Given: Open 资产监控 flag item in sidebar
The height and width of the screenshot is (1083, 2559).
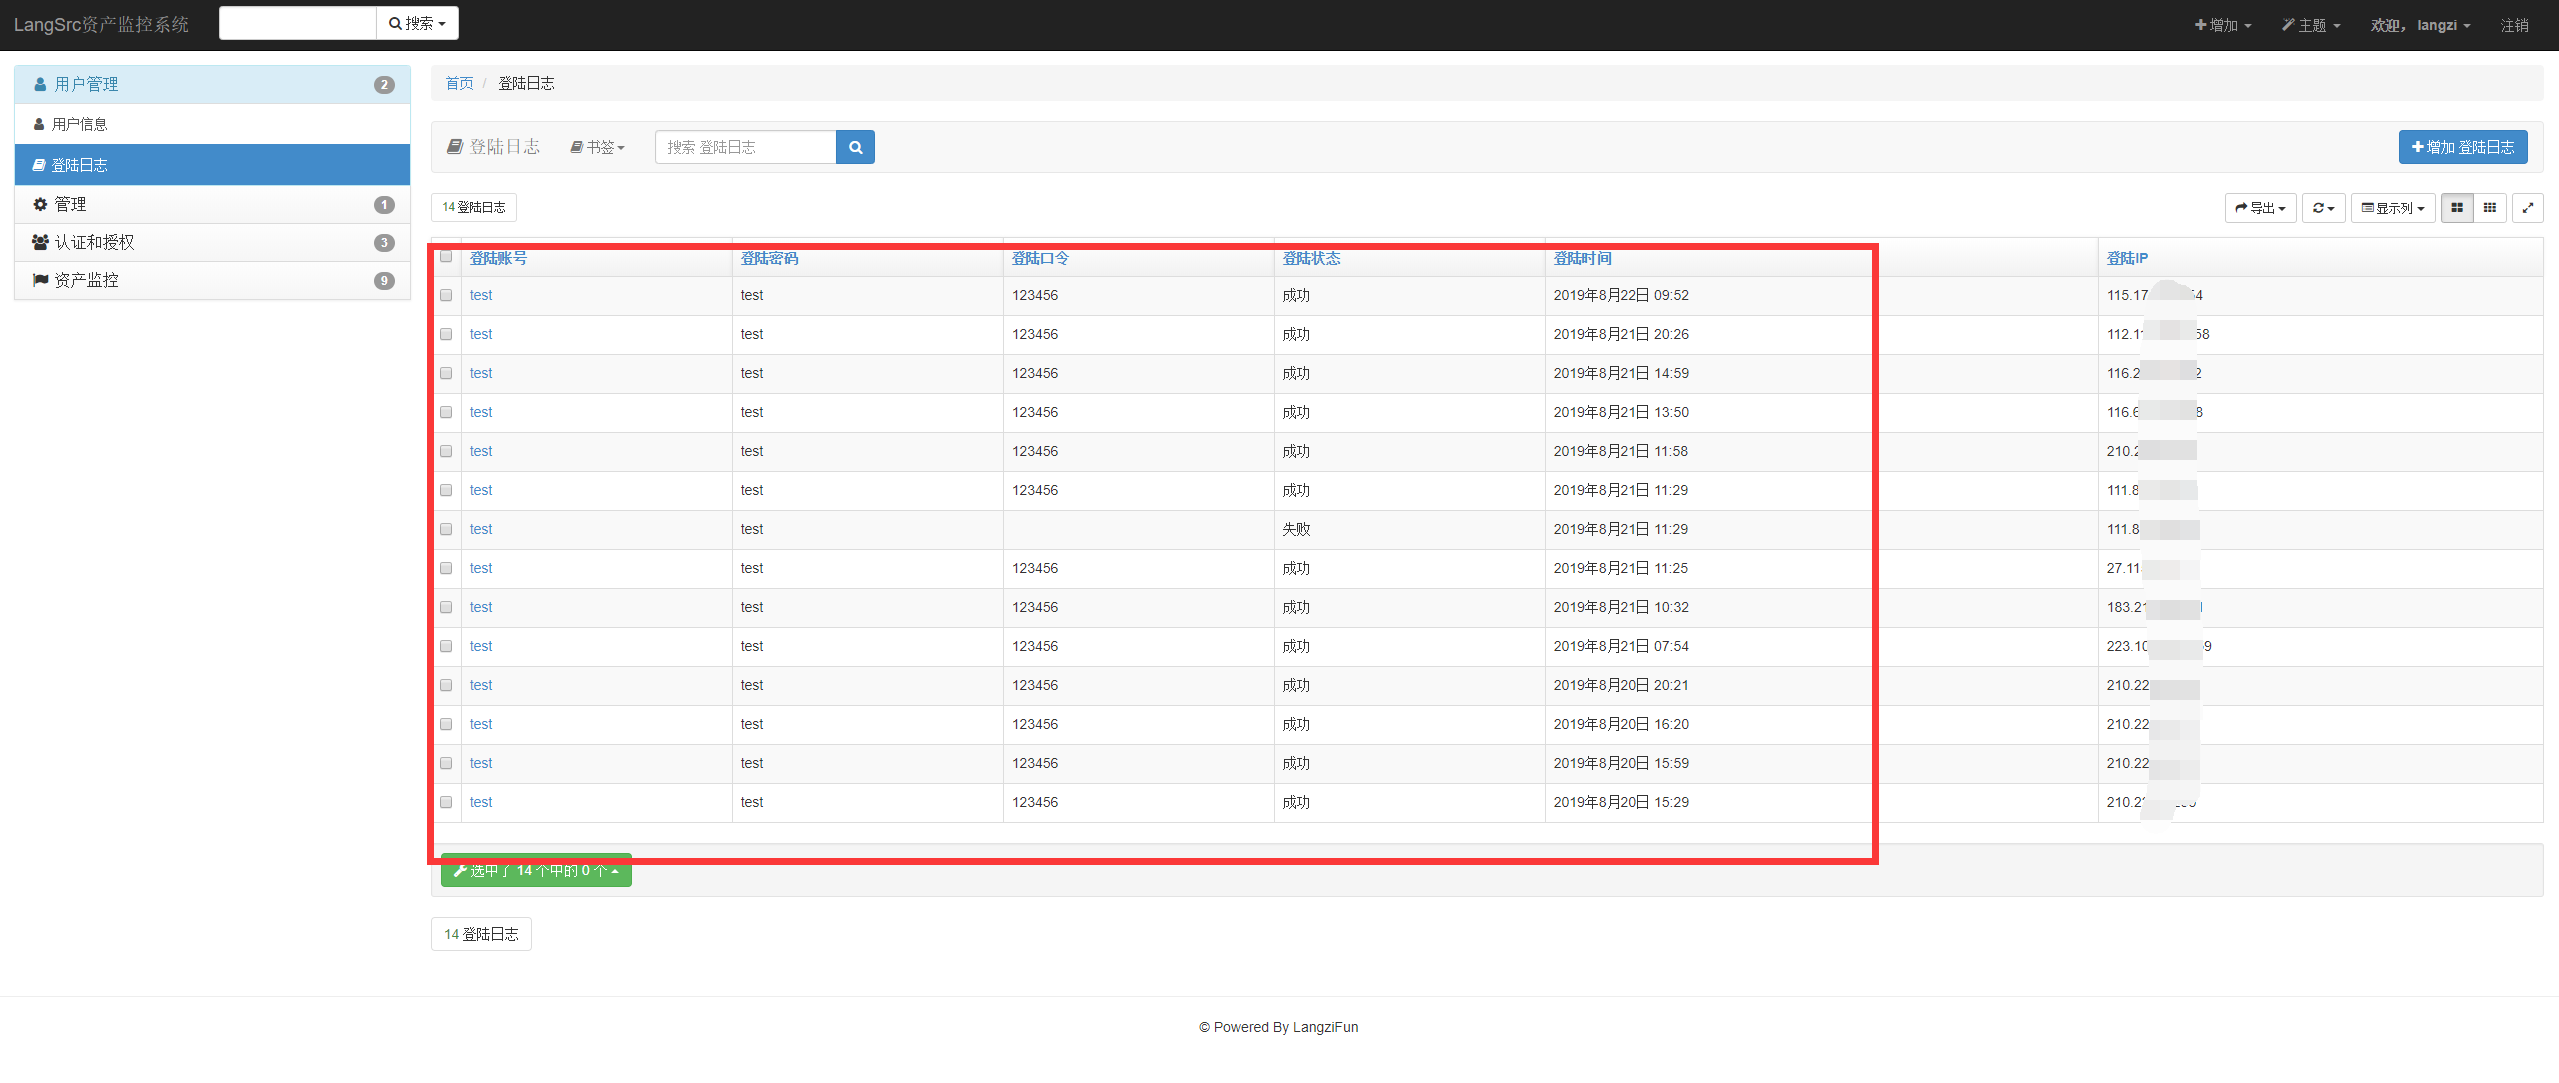Looking at the screenshot, I should point(86,281).
